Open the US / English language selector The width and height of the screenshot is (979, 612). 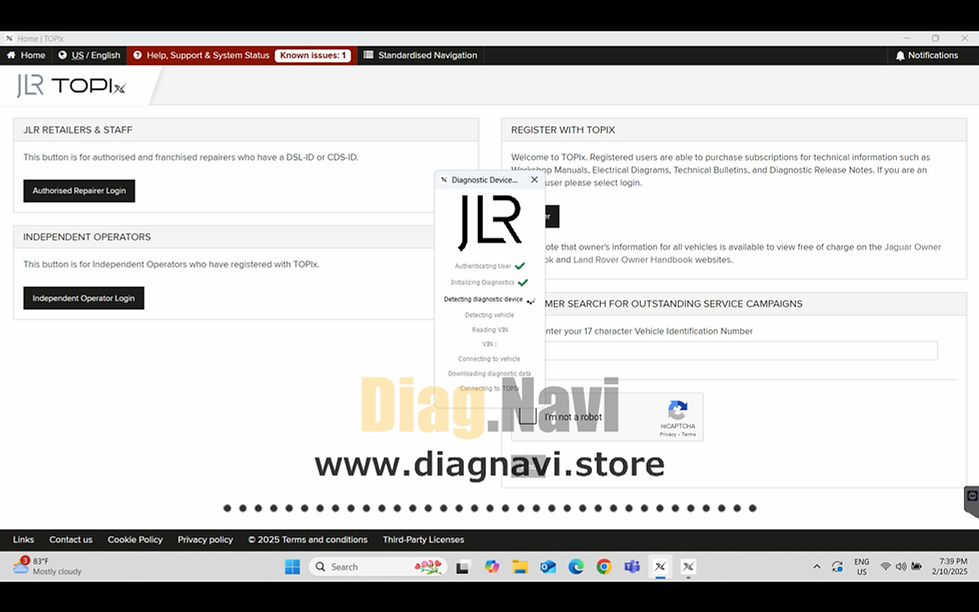89,55
